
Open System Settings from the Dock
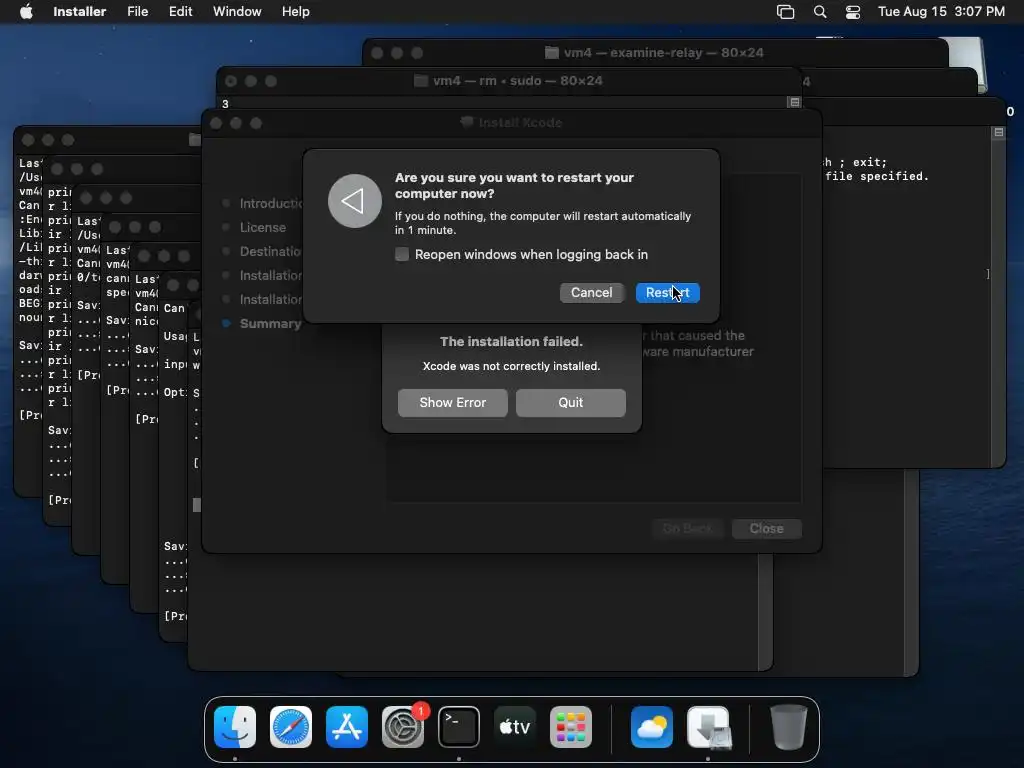click(403, 727)
